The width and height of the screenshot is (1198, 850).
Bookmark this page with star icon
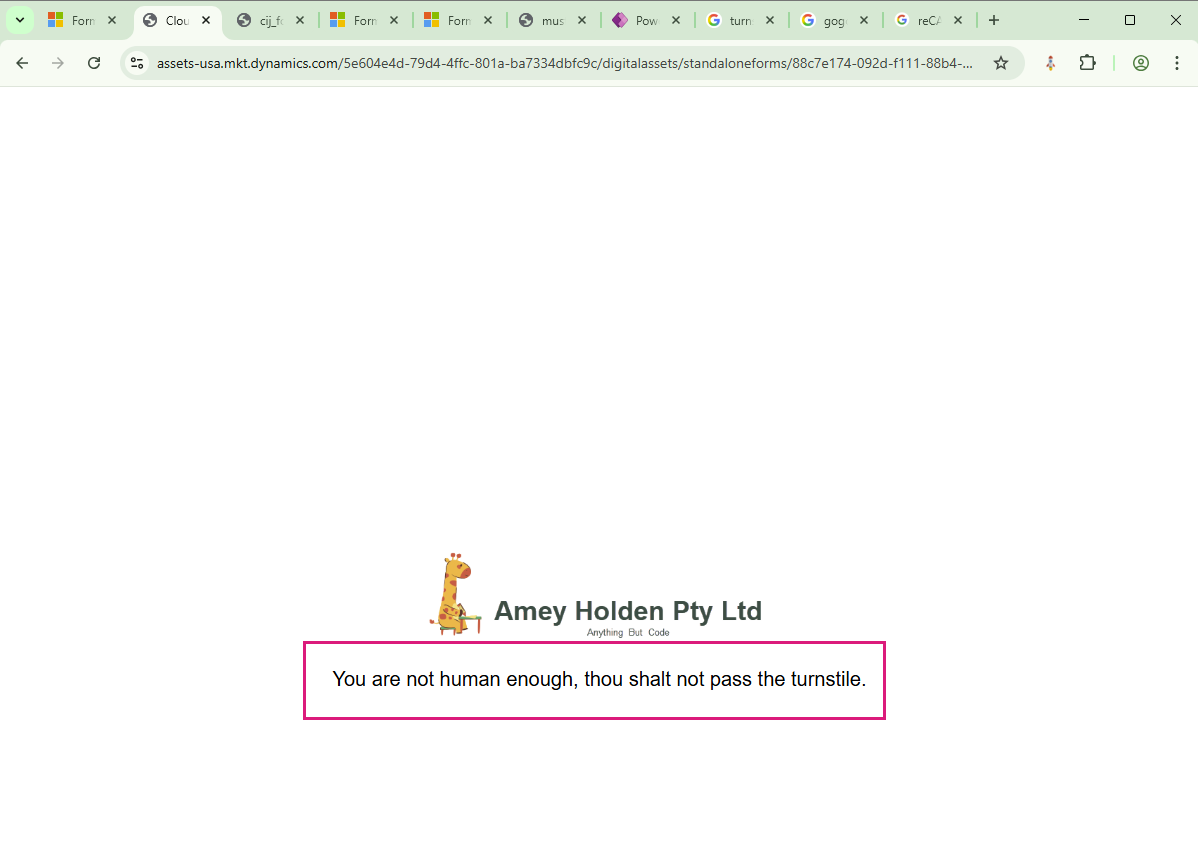click(1001, 63)
